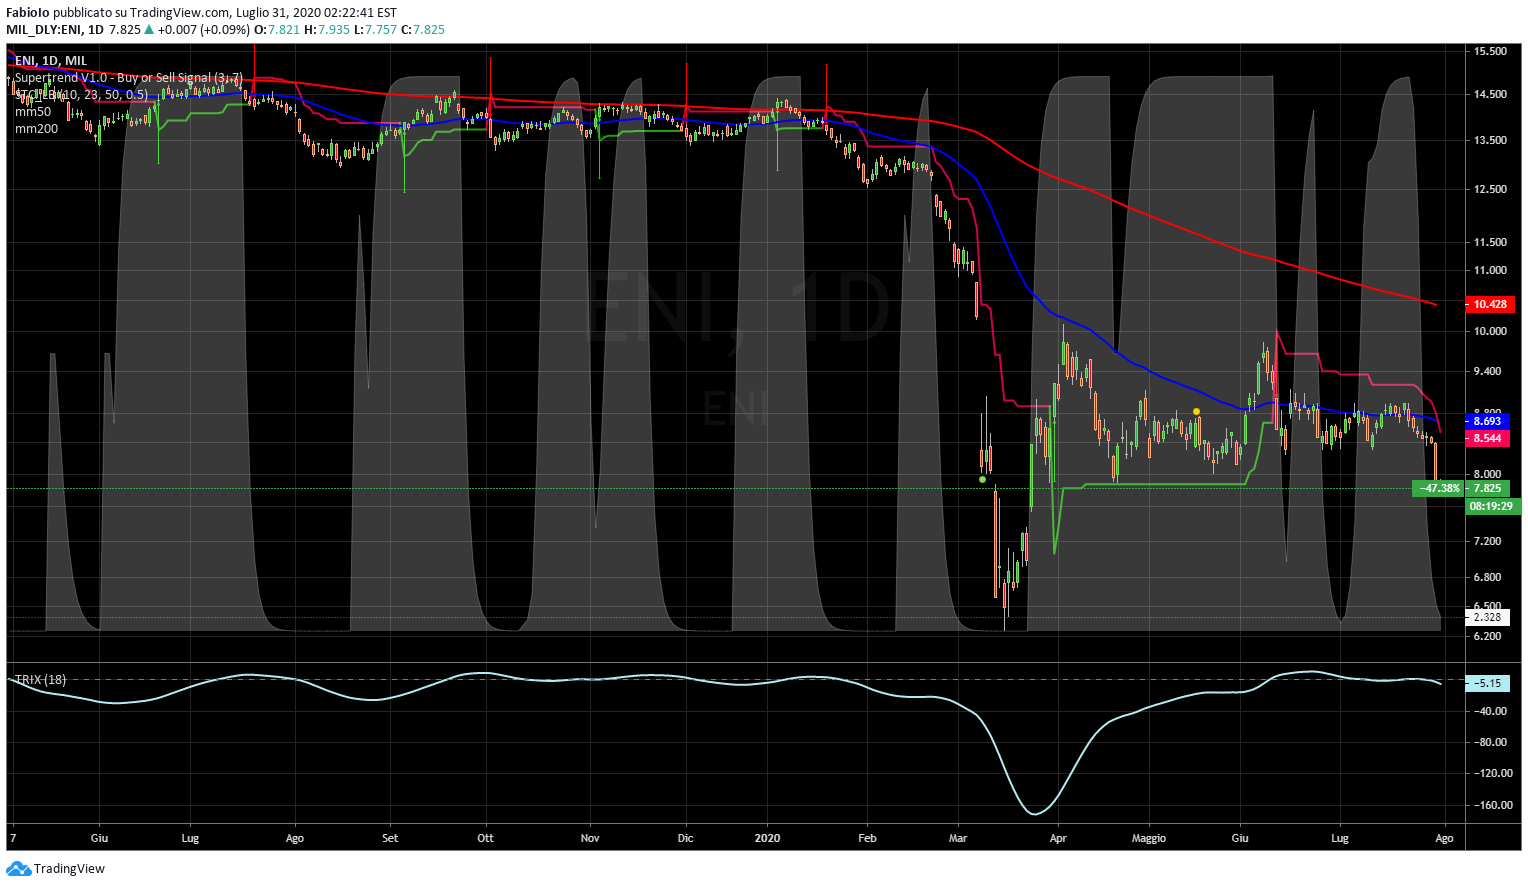1528x887 pixels.
Task: Click the -160.00 TRIX axis label
Action: click(1491, 805)
